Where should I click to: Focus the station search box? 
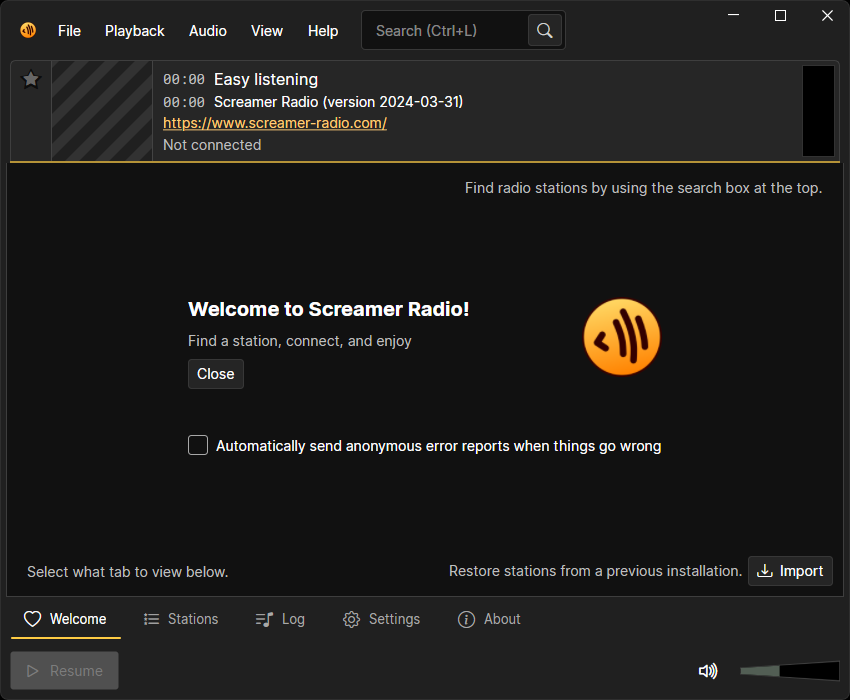[x=445, y=31]
